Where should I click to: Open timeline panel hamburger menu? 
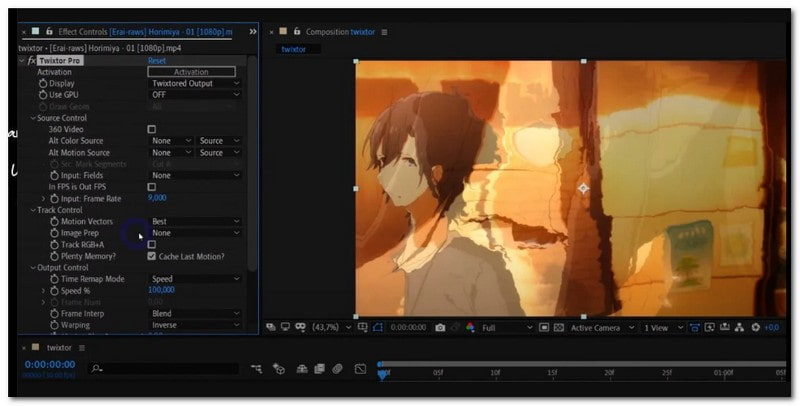pyautogui.click(x=82, y=348)
